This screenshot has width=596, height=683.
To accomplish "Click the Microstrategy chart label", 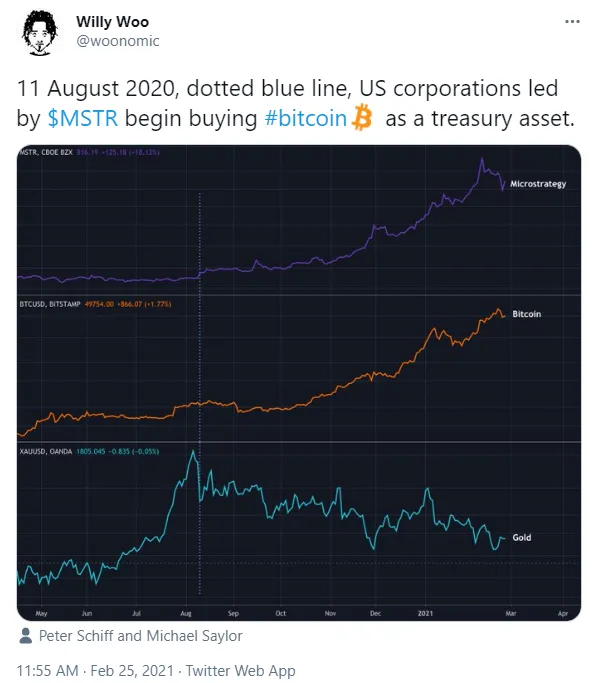I will click(x=538, y=184).
